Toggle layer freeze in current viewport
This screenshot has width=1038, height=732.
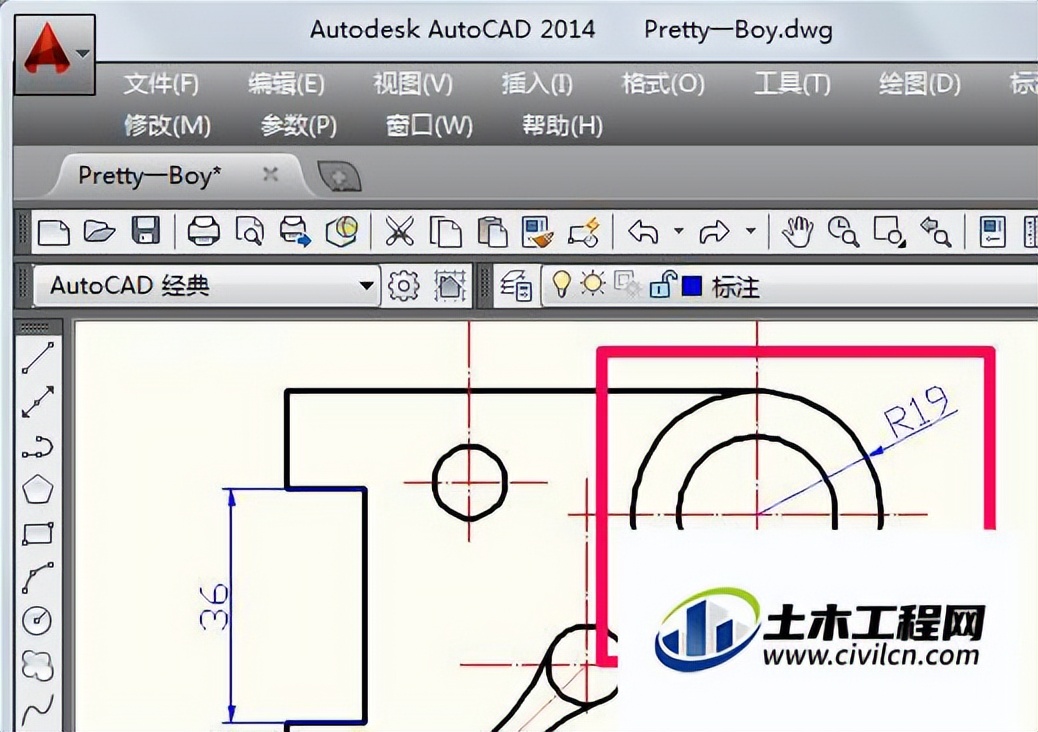click(627, 284)
